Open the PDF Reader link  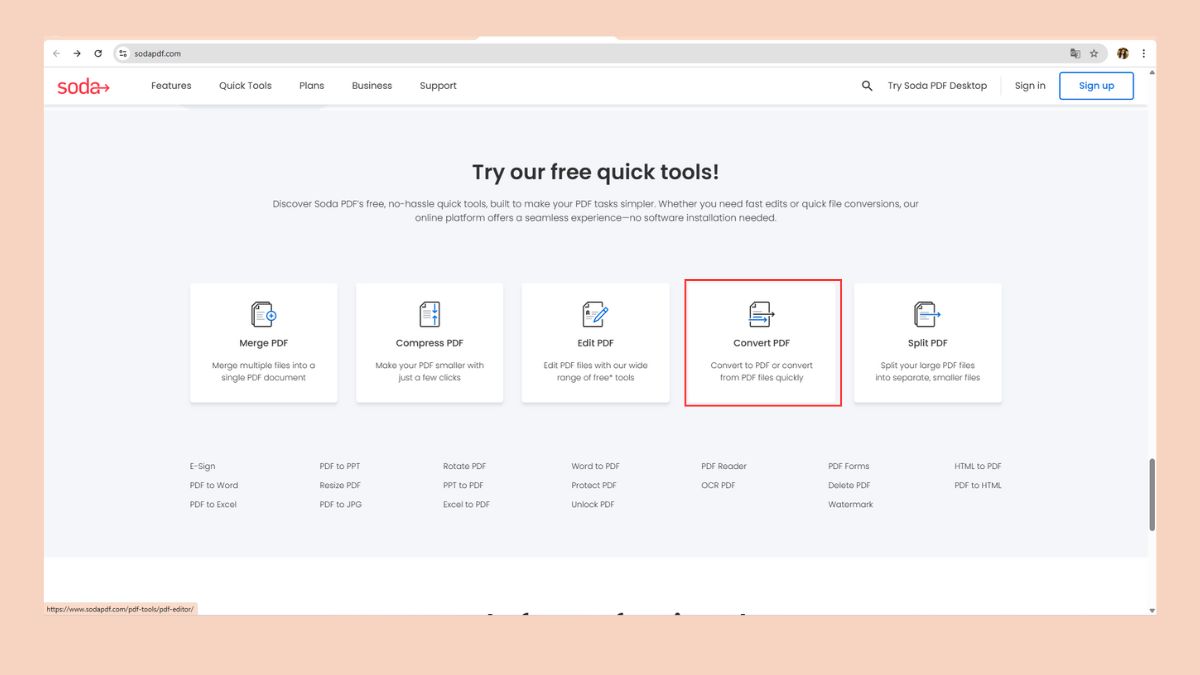point(724,466)
